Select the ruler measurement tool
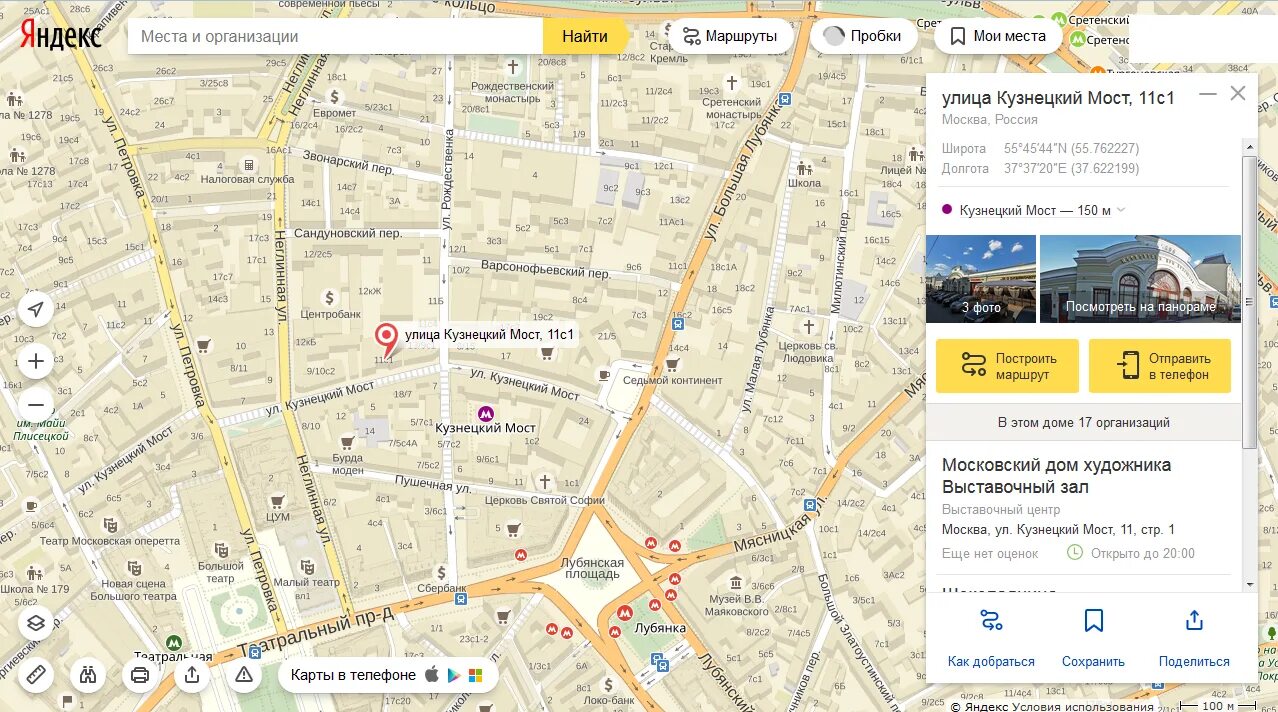Viewport: 1278px width, 712px height. click(36, 675)
